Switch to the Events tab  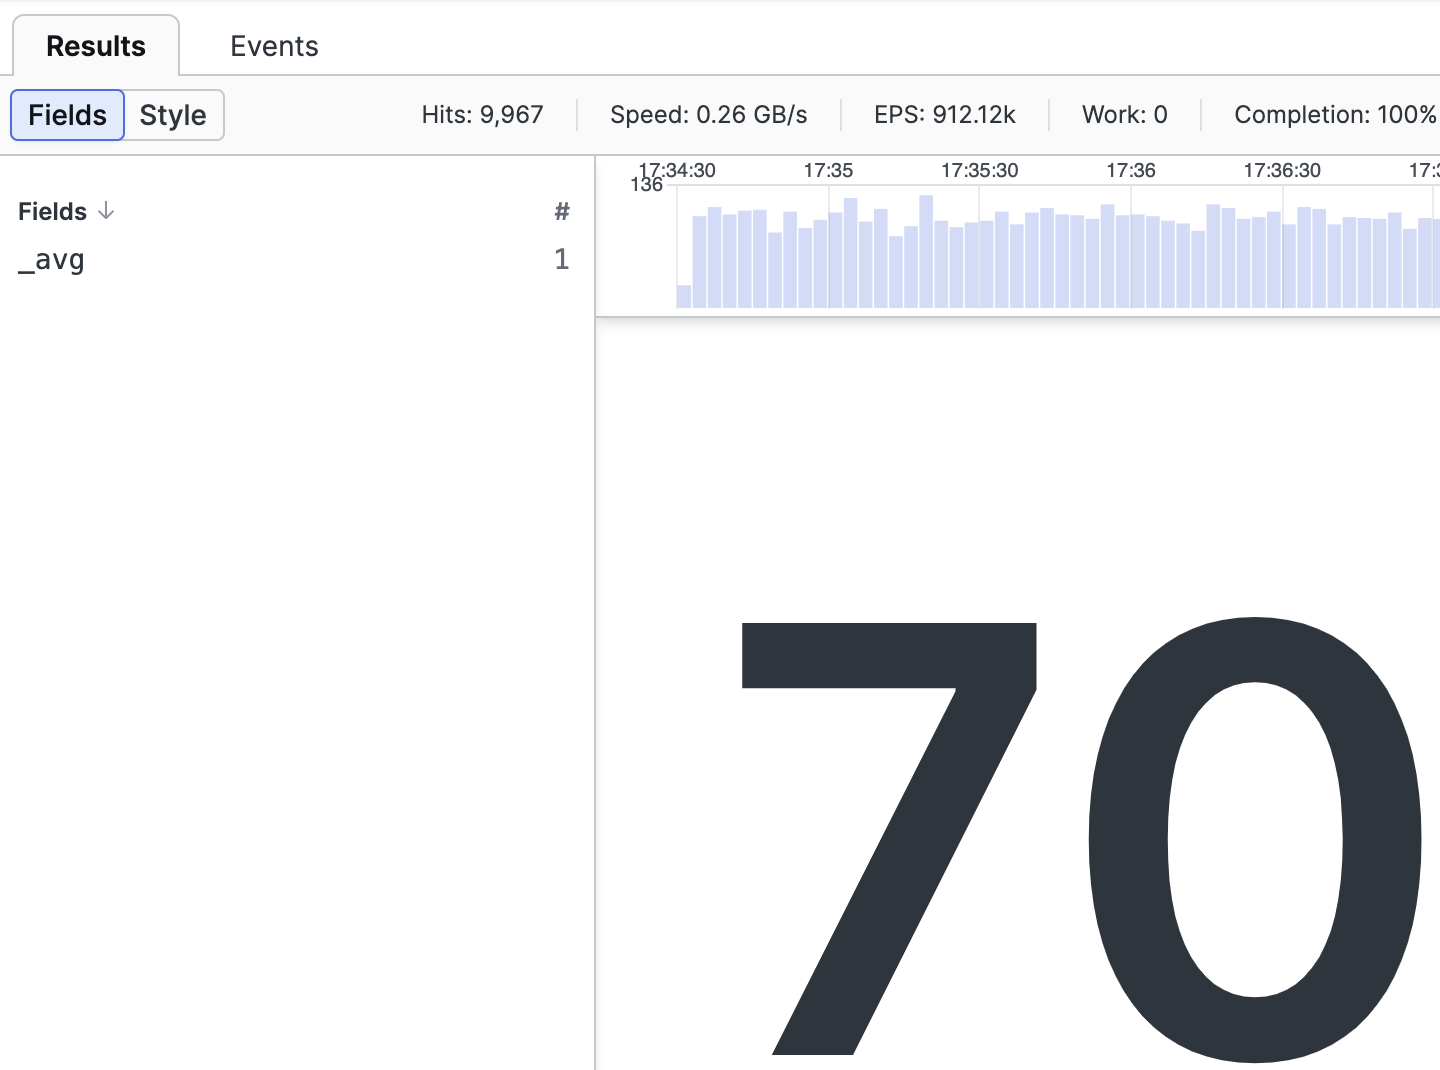tap(273, 46)
